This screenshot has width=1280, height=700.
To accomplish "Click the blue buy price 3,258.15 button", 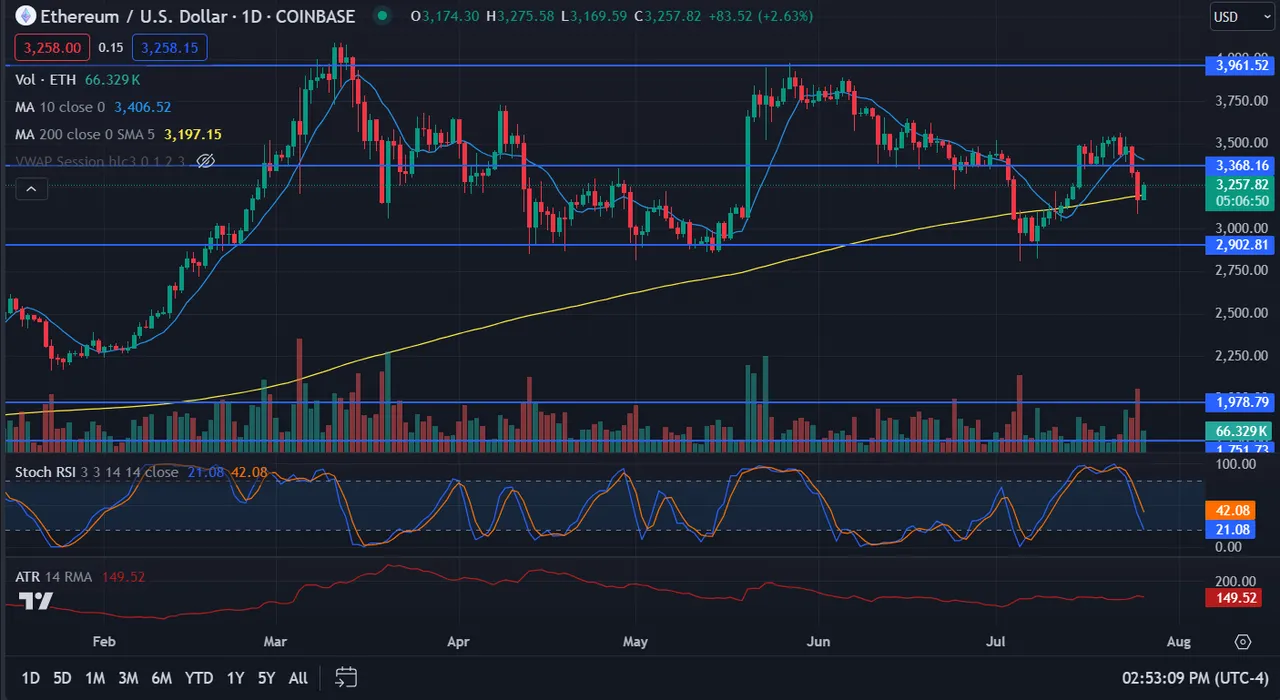I will click(x=170, y=47).
